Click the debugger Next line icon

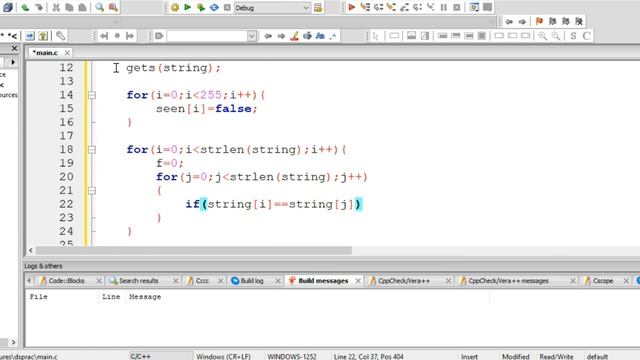378,7
